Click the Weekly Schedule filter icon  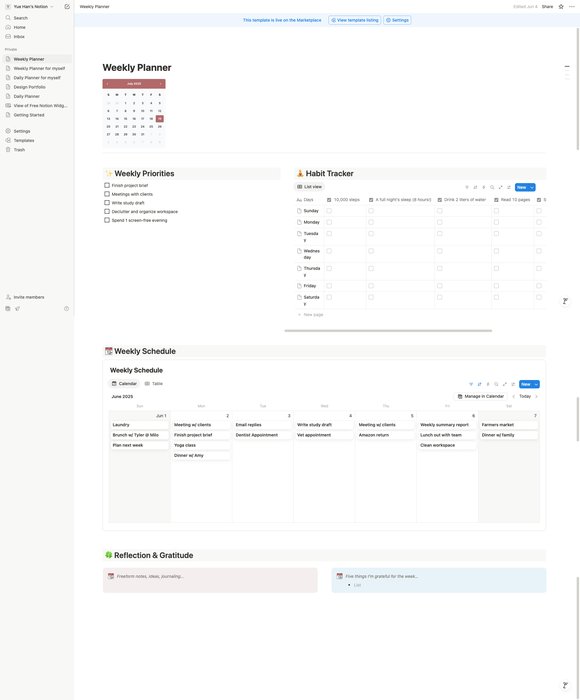click(x=471, y=384)
